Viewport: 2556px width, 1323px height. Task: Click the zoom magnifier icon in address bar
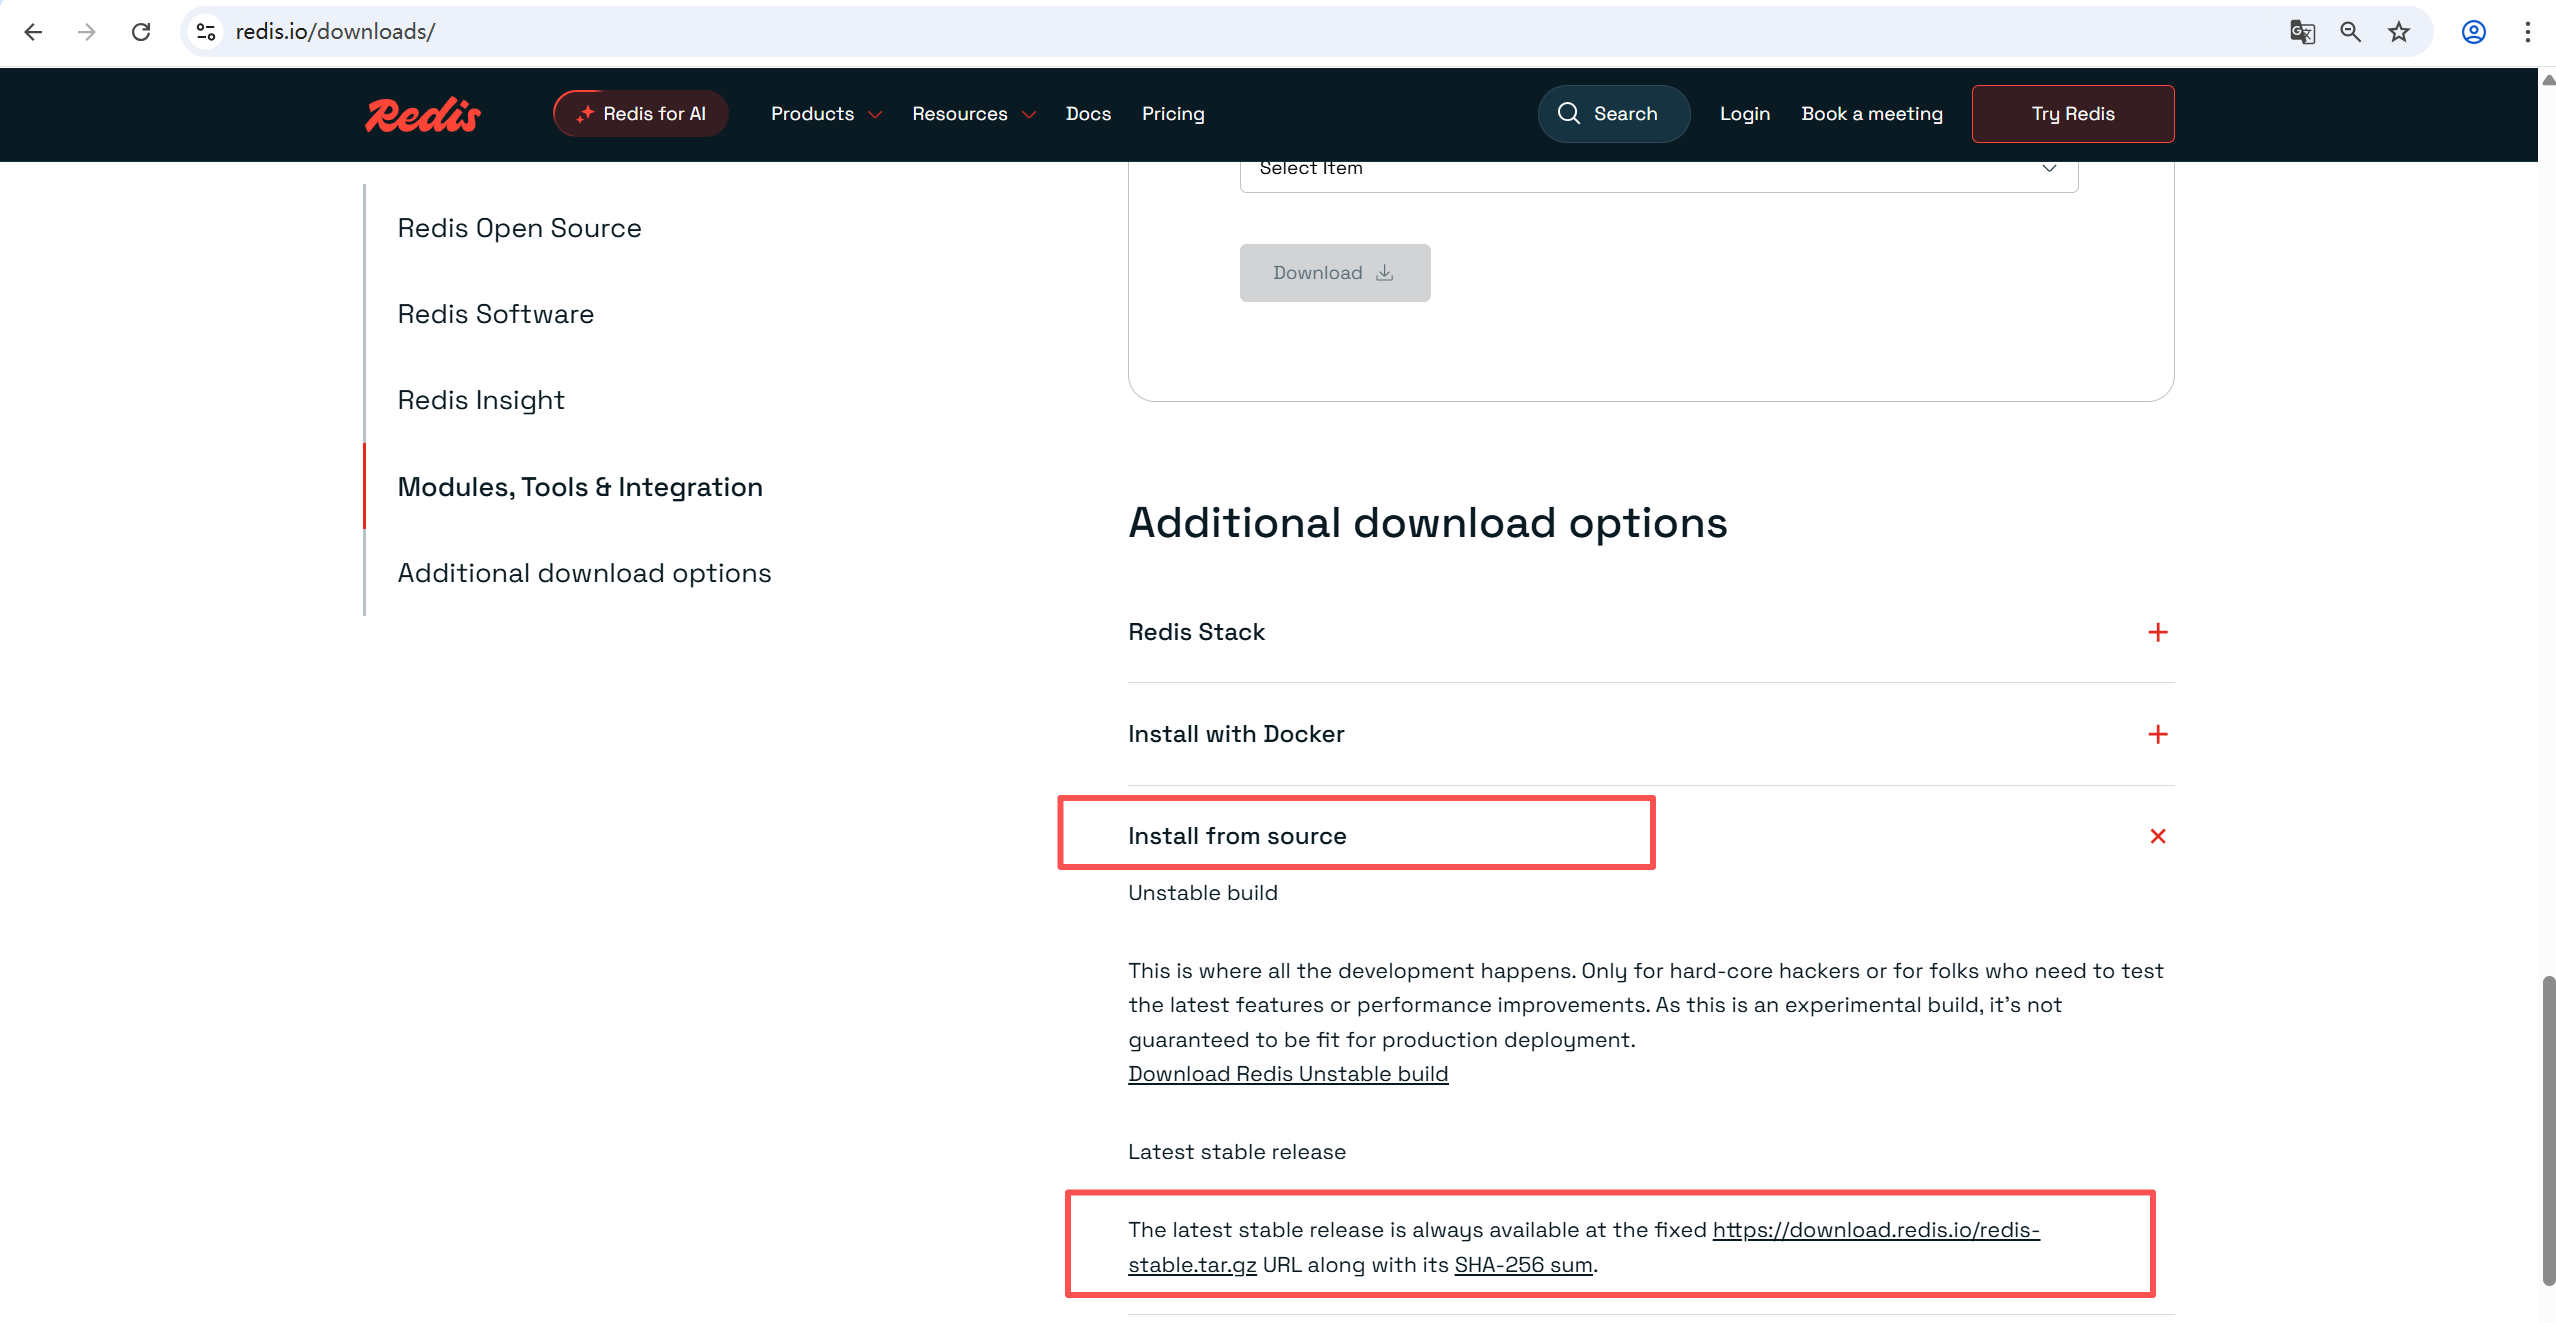[2350, 32]
